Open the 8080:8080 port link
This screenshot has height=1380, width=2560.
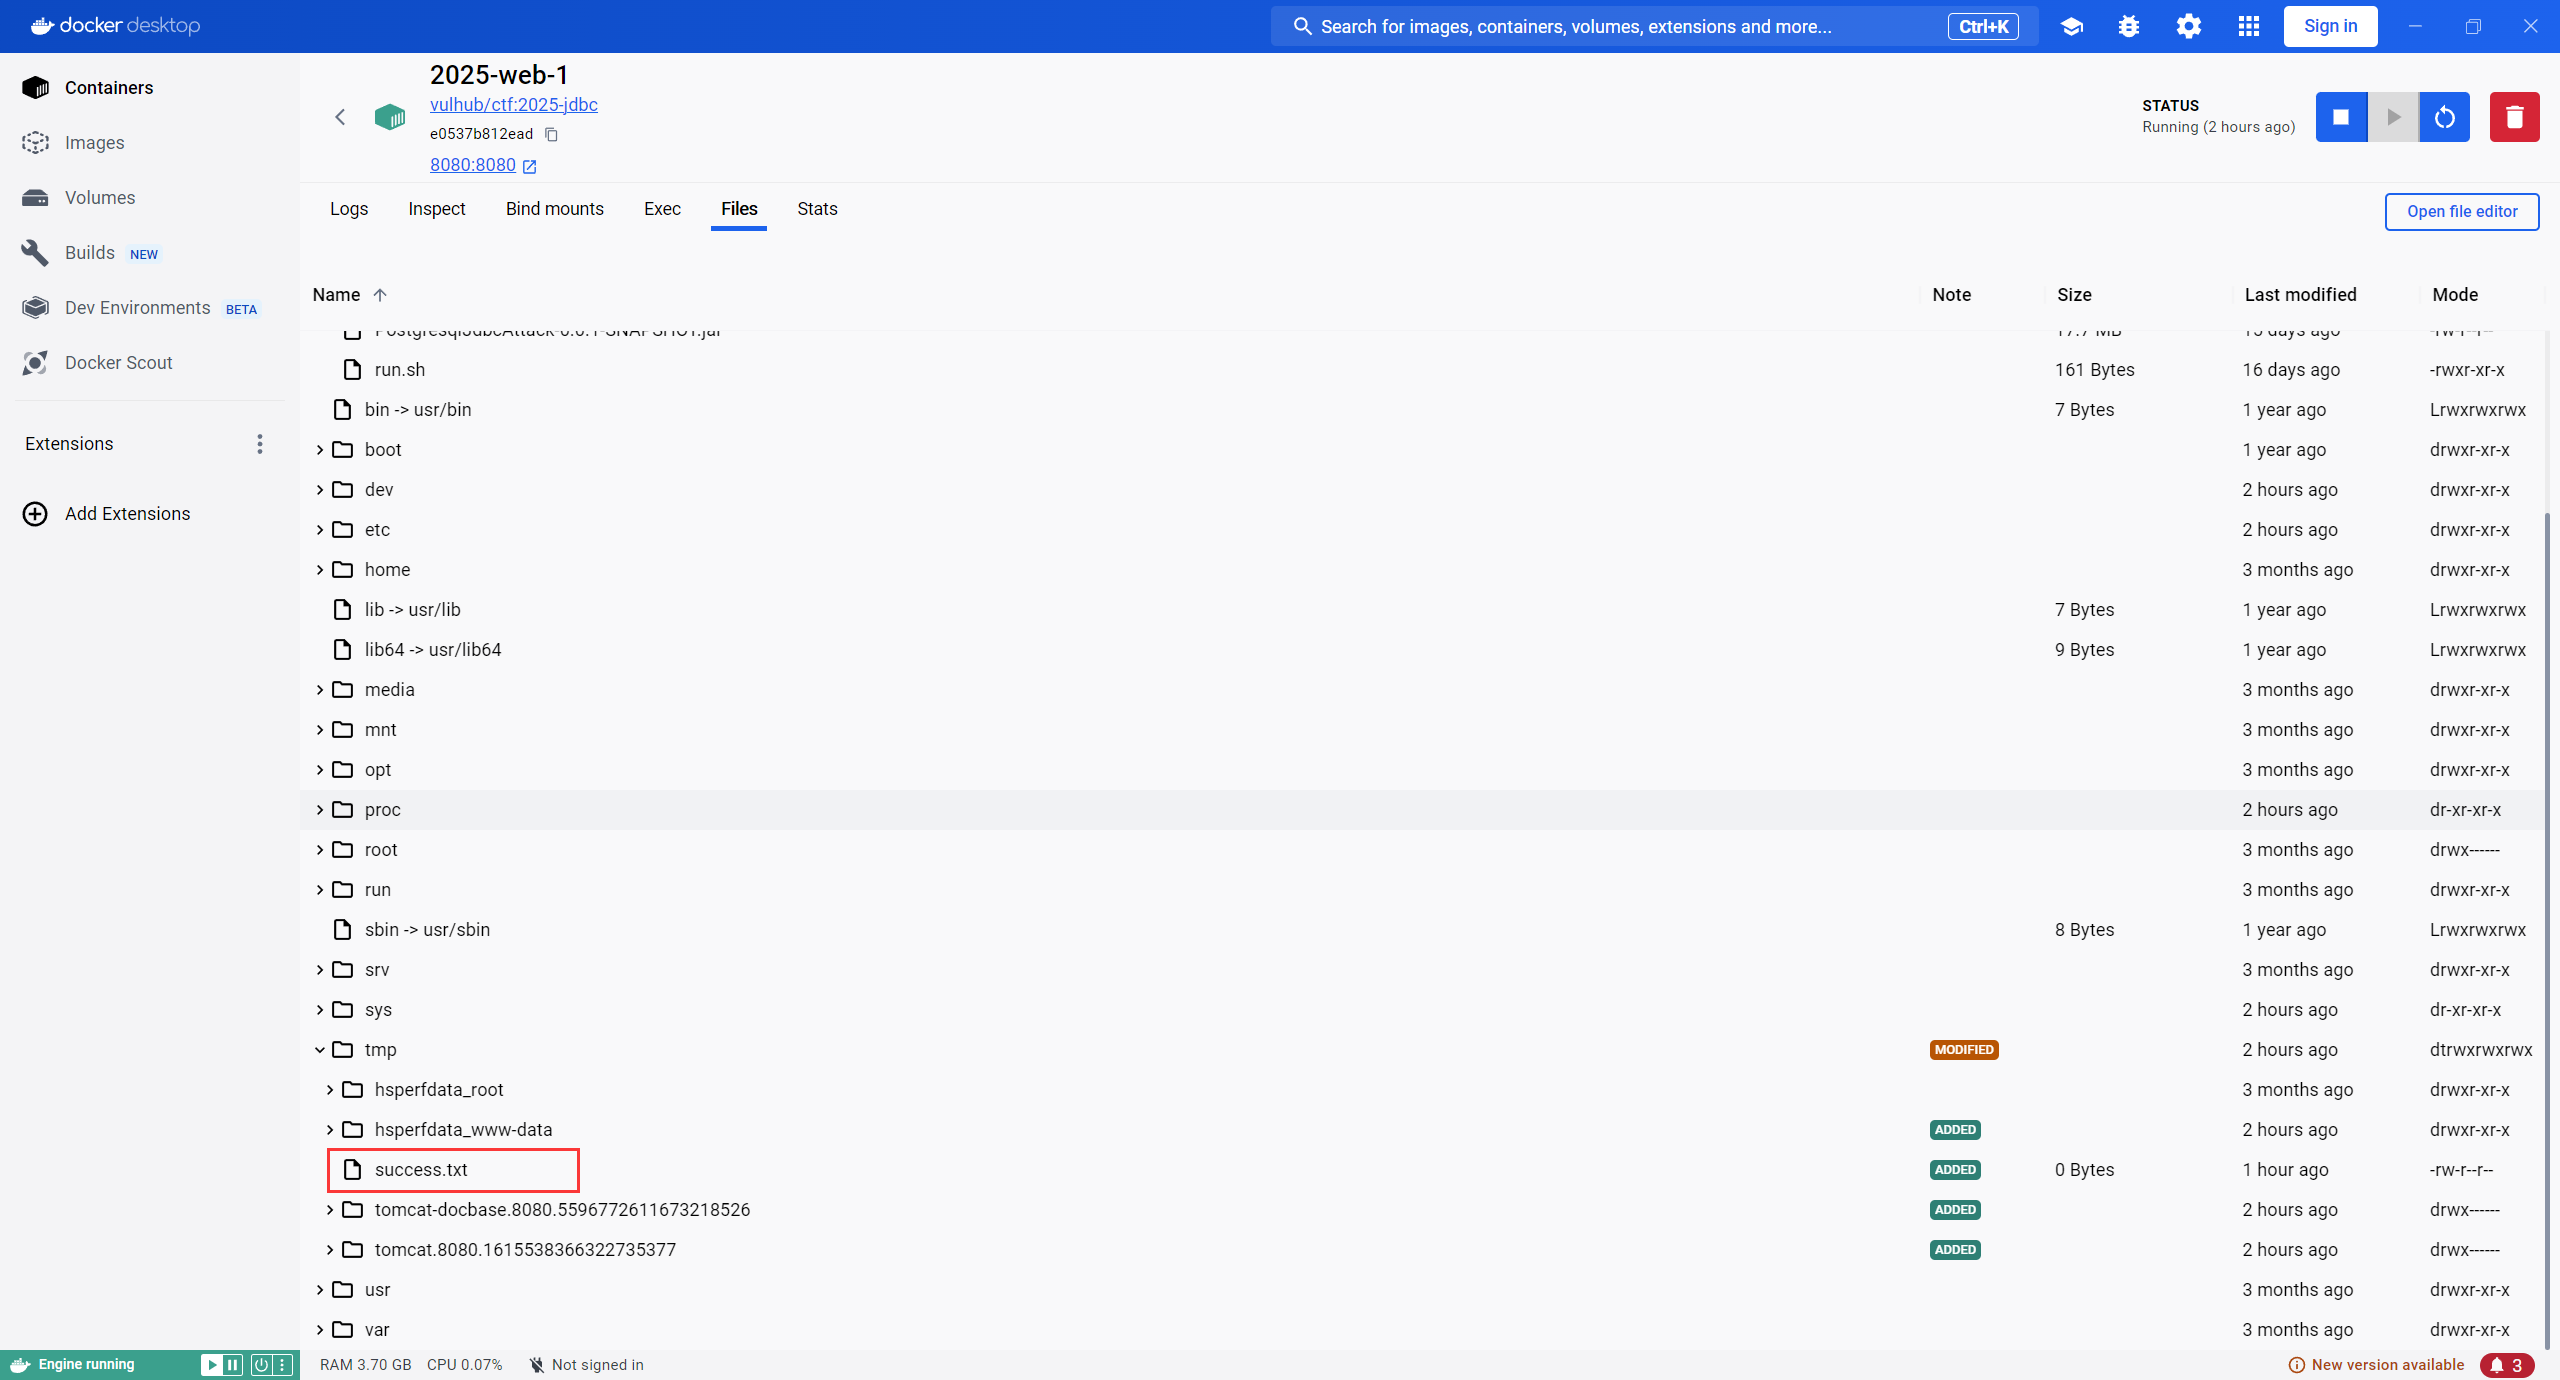click(x=473, y=166)
